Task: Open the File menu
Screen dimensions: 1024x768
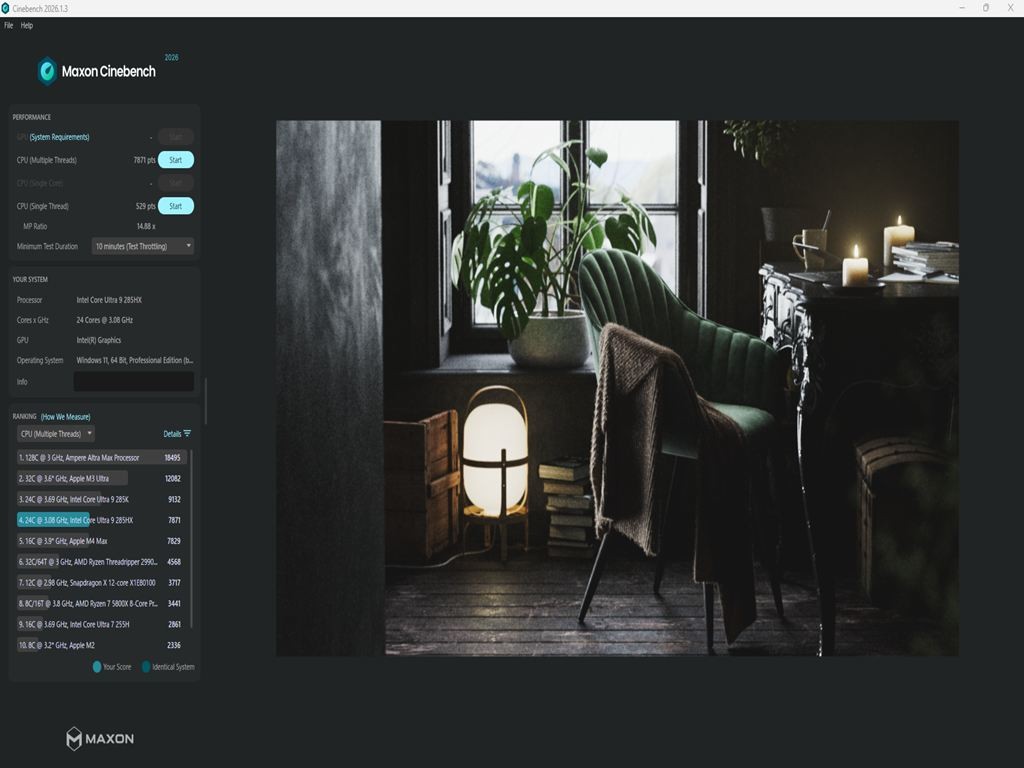Action: pyautogui.click(x=8, y=25)
